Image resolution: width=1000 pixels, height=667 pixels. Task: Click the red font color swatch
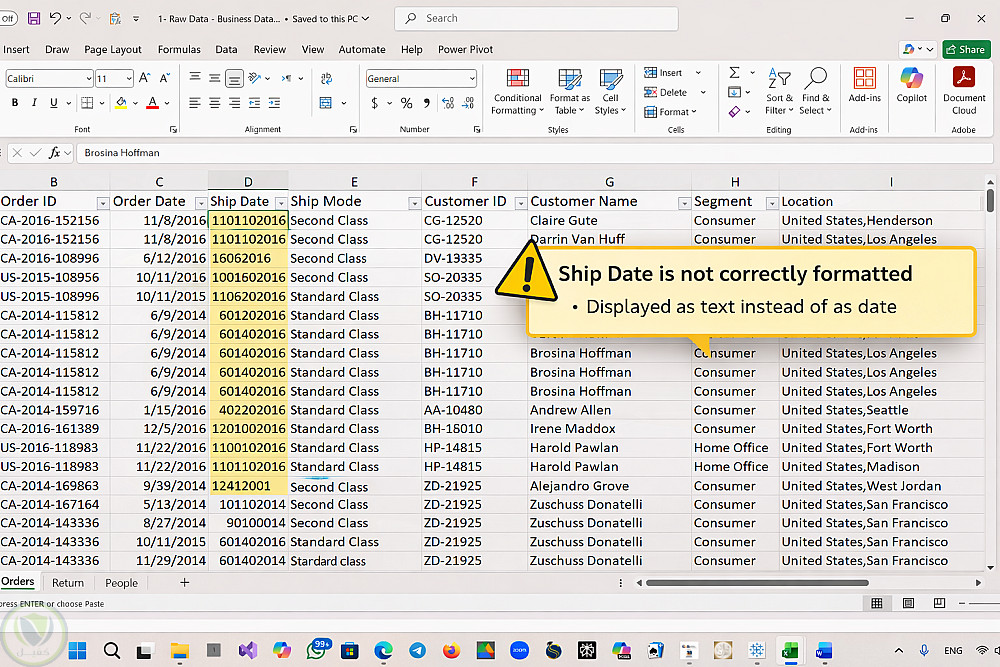152,103
